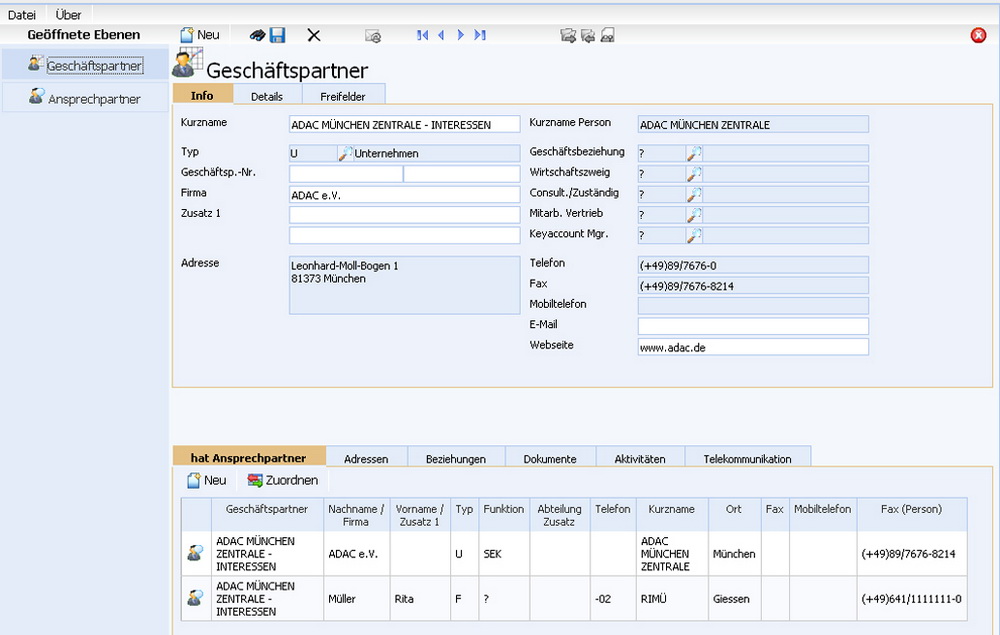Switch to the Details tab
This screenshot has height=635, width=1000.
click(266, 96)
